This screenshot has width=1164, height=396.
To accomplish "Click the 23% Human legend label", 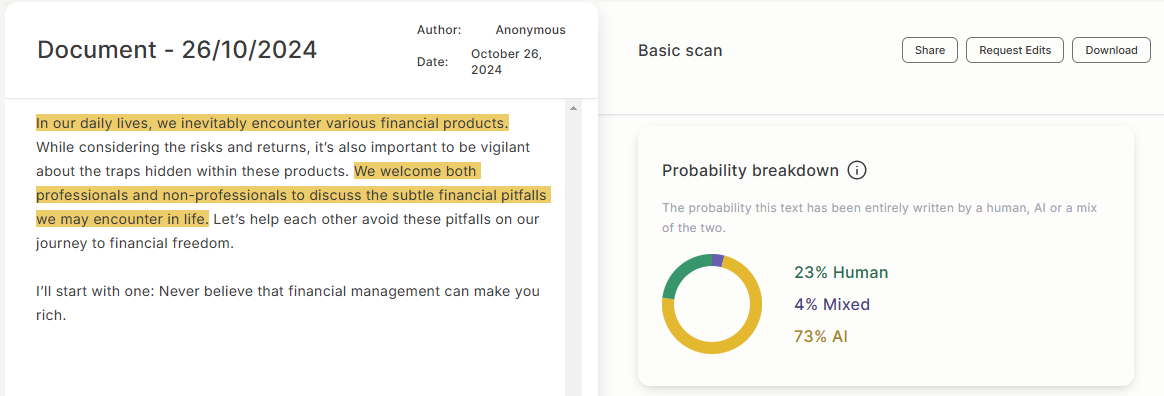I will click(x=841, y=273).
